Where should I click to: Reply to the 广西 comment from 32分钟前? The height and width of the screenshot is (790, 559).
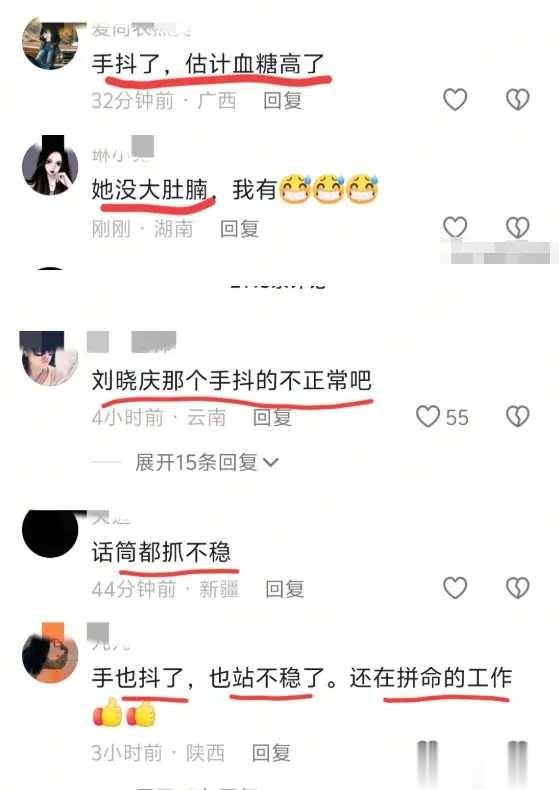coord(283,100)
